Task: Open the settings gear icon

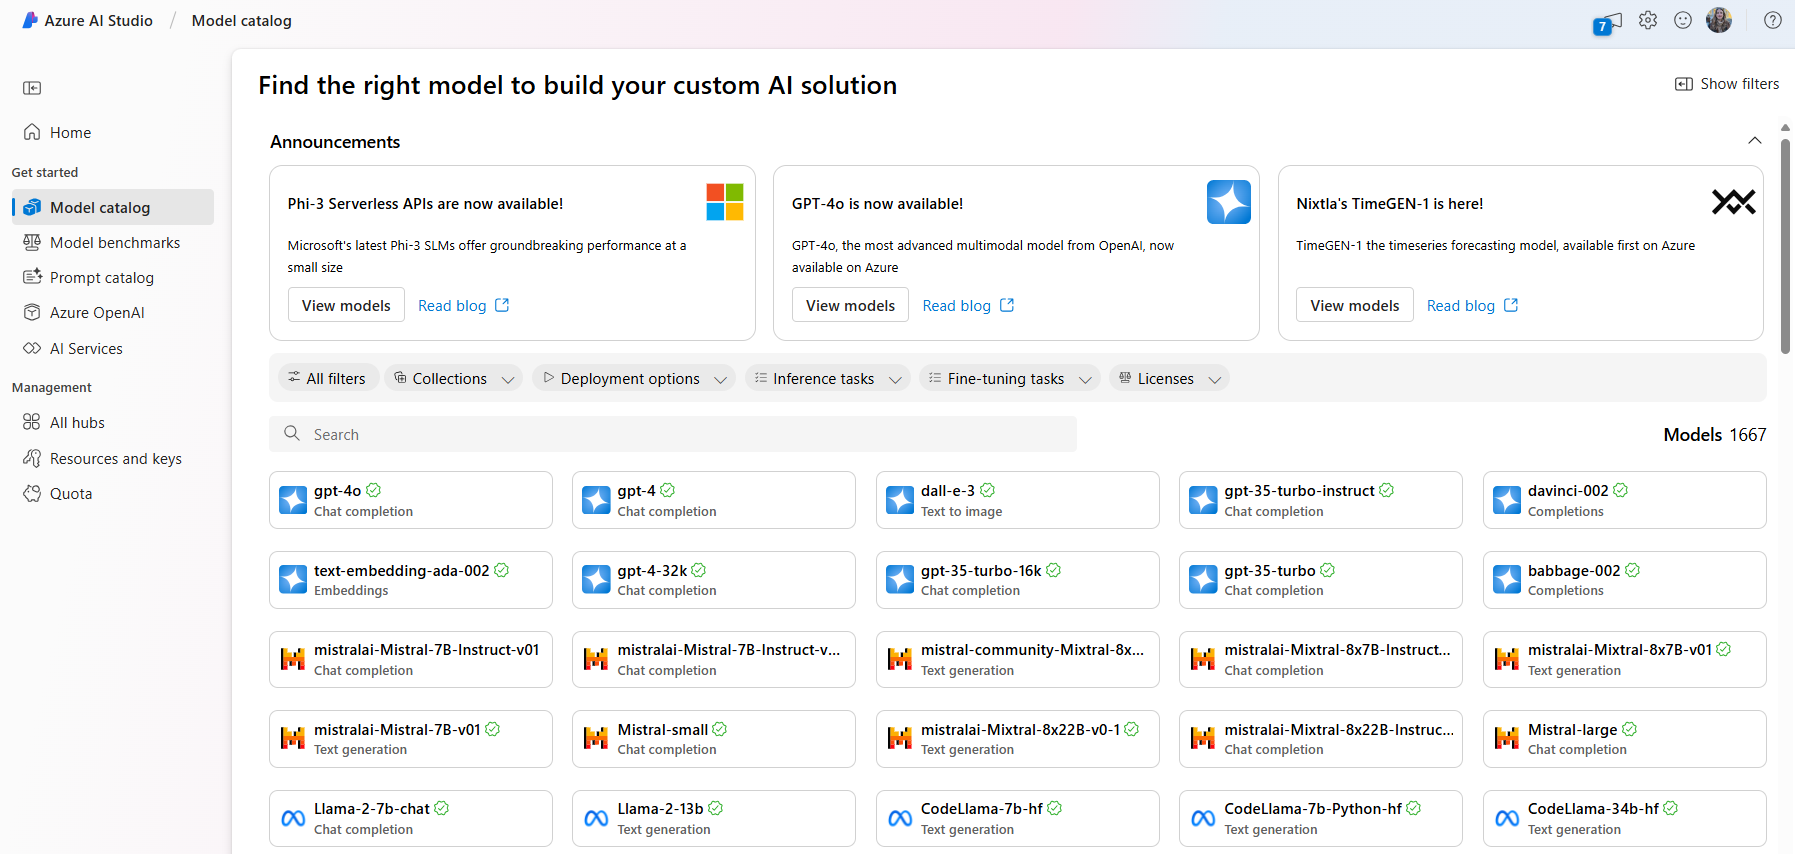Action: tap(1648, 21)
